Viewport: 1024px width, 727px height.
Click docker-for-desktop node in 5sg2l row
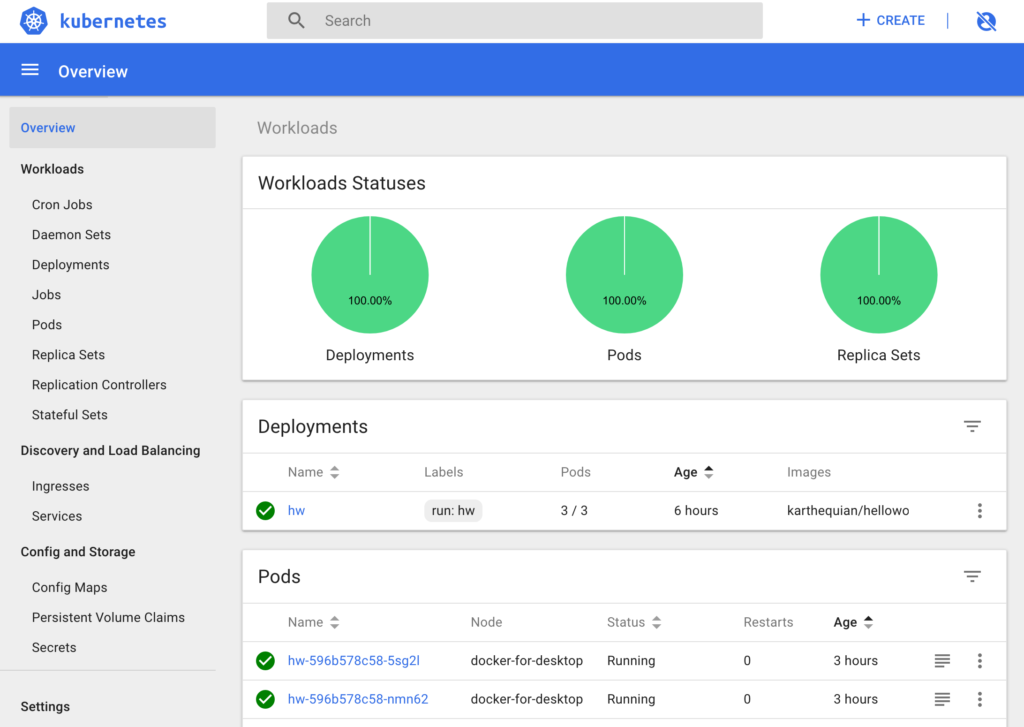[x=526, y=661]
